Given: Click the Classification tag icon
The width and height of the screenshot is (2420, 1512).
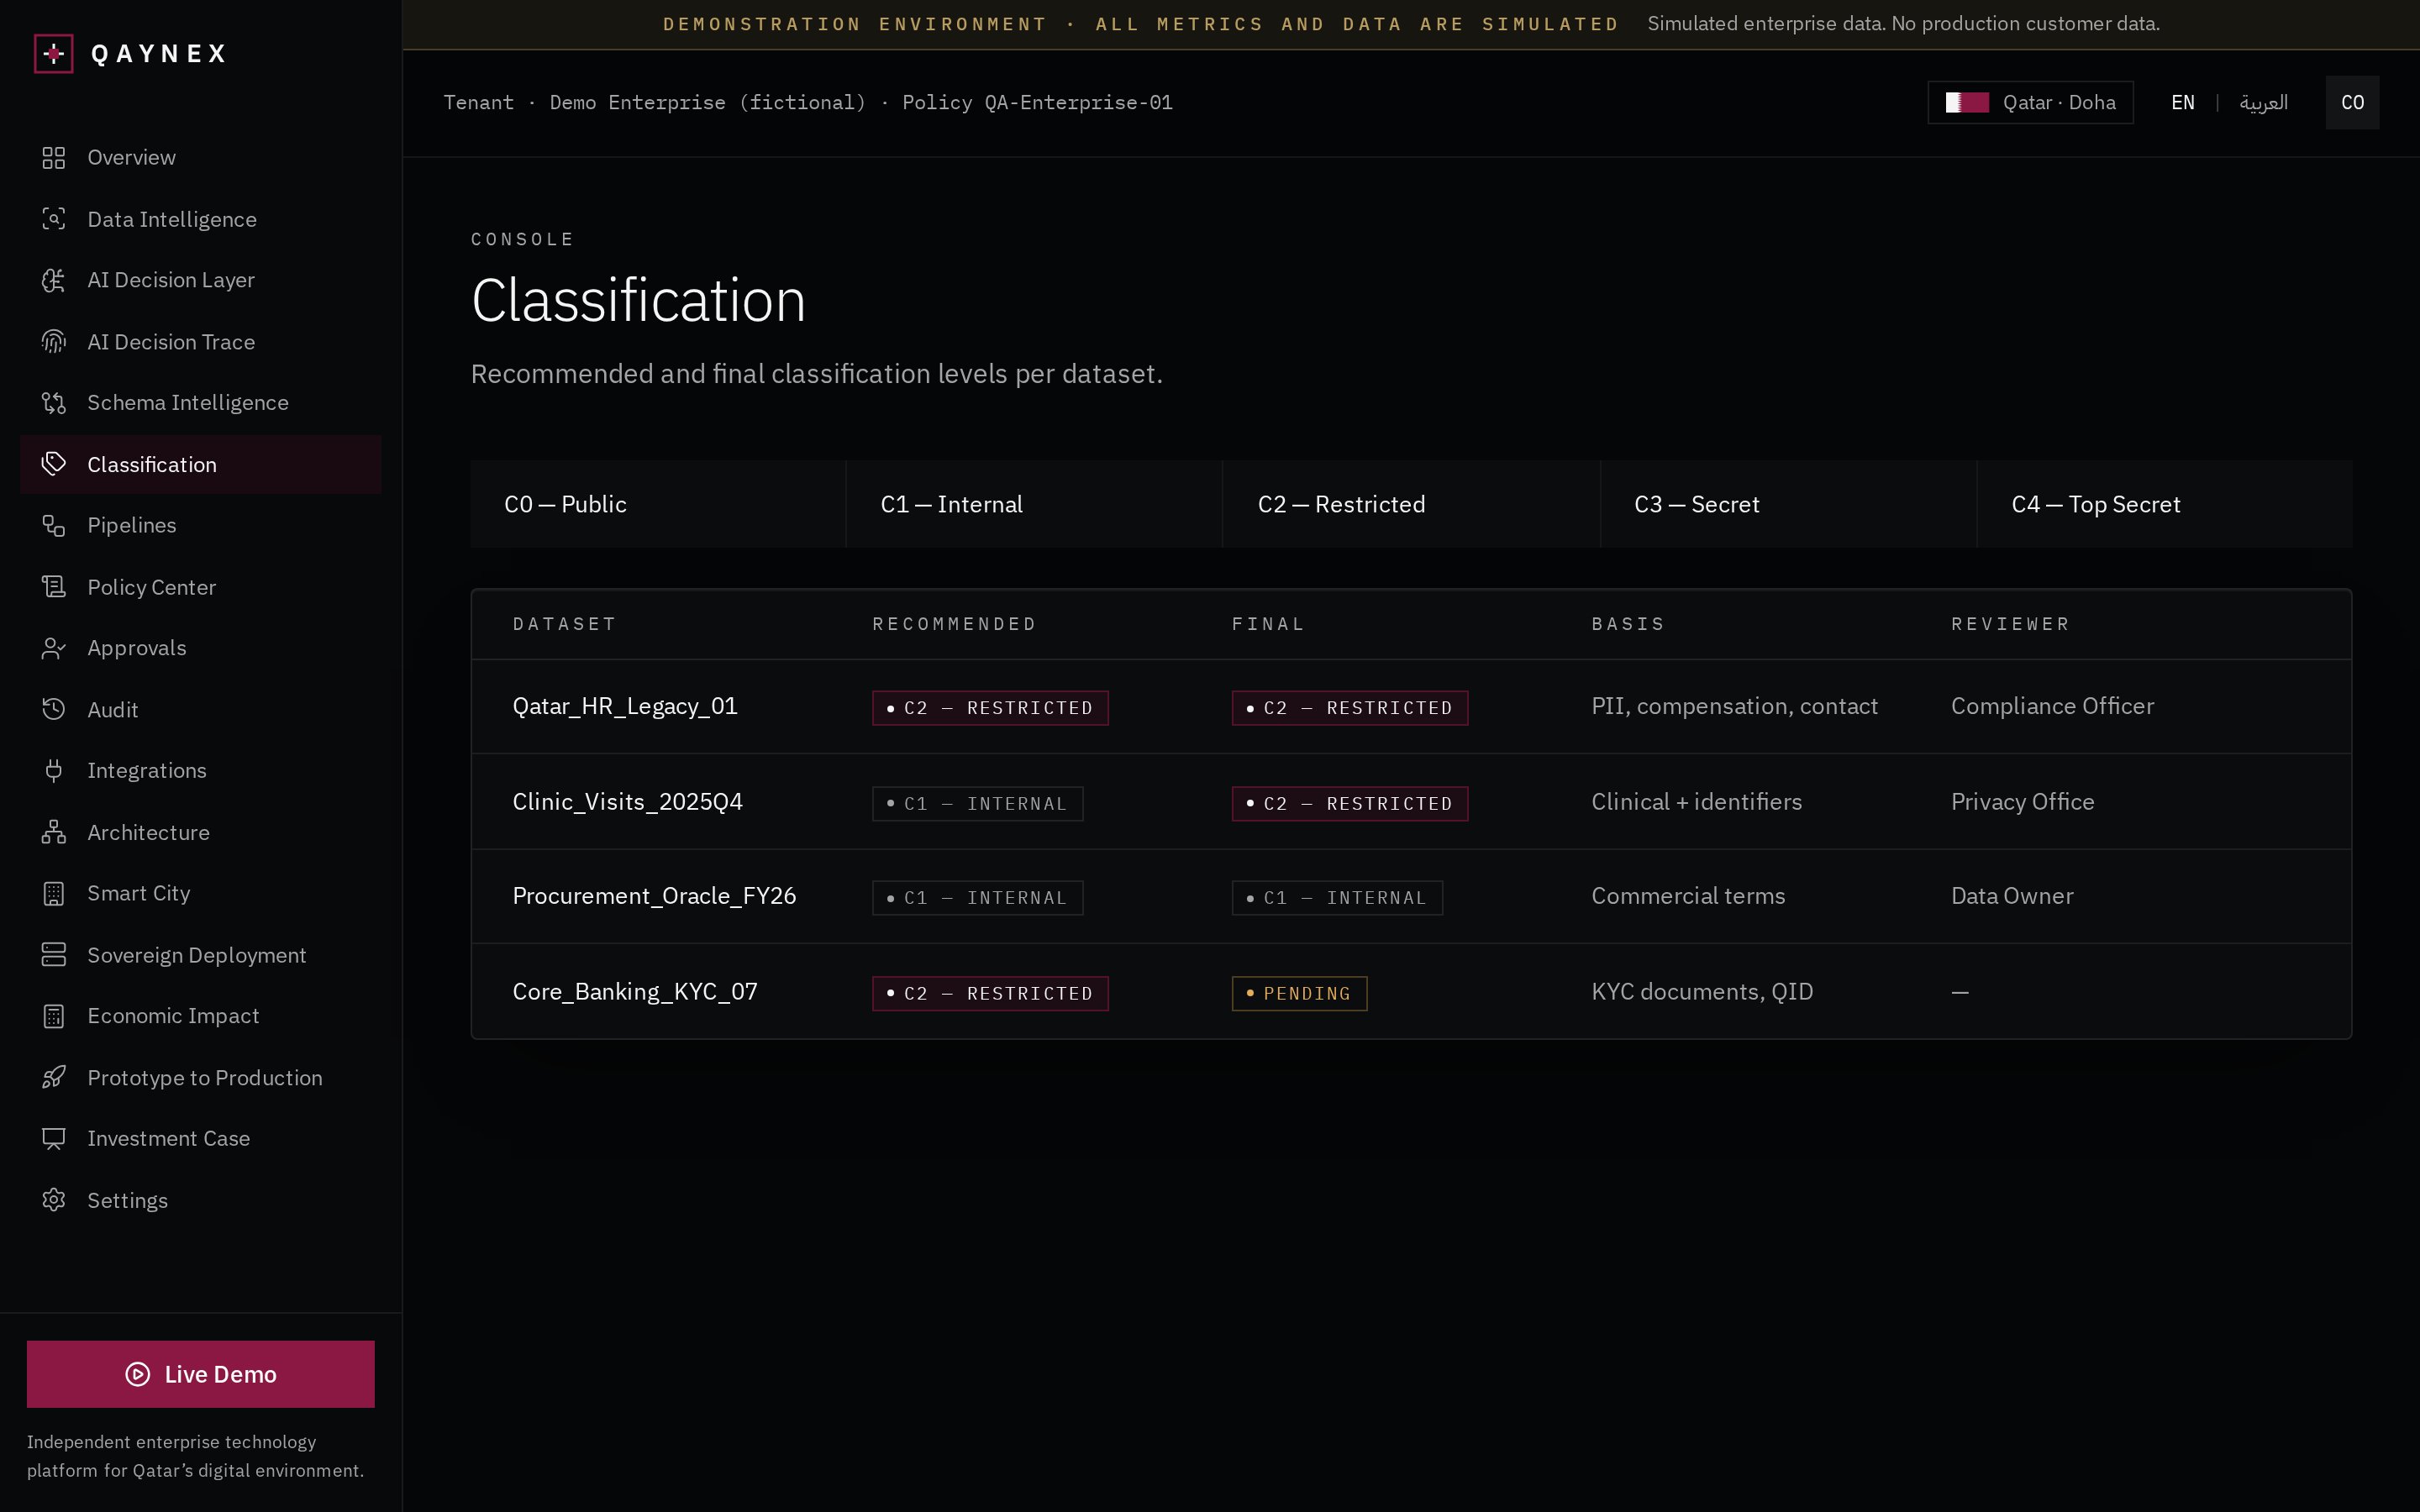Looking at the screenshot, I should point(54,464).
